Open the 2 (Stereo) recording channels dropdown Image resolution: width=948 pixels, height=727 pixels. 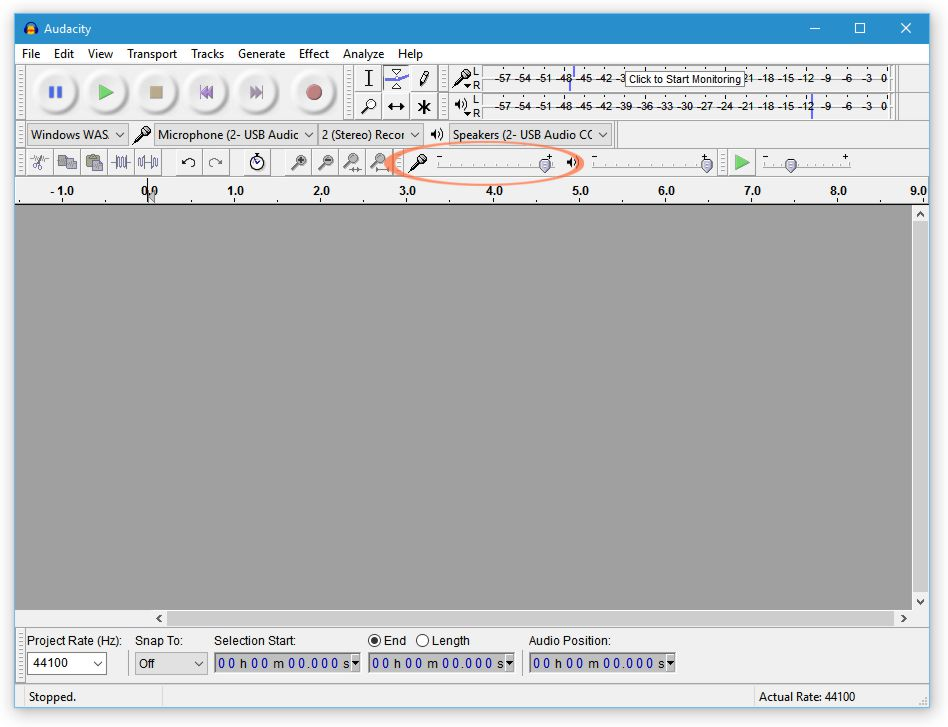[x=371, y=134]
